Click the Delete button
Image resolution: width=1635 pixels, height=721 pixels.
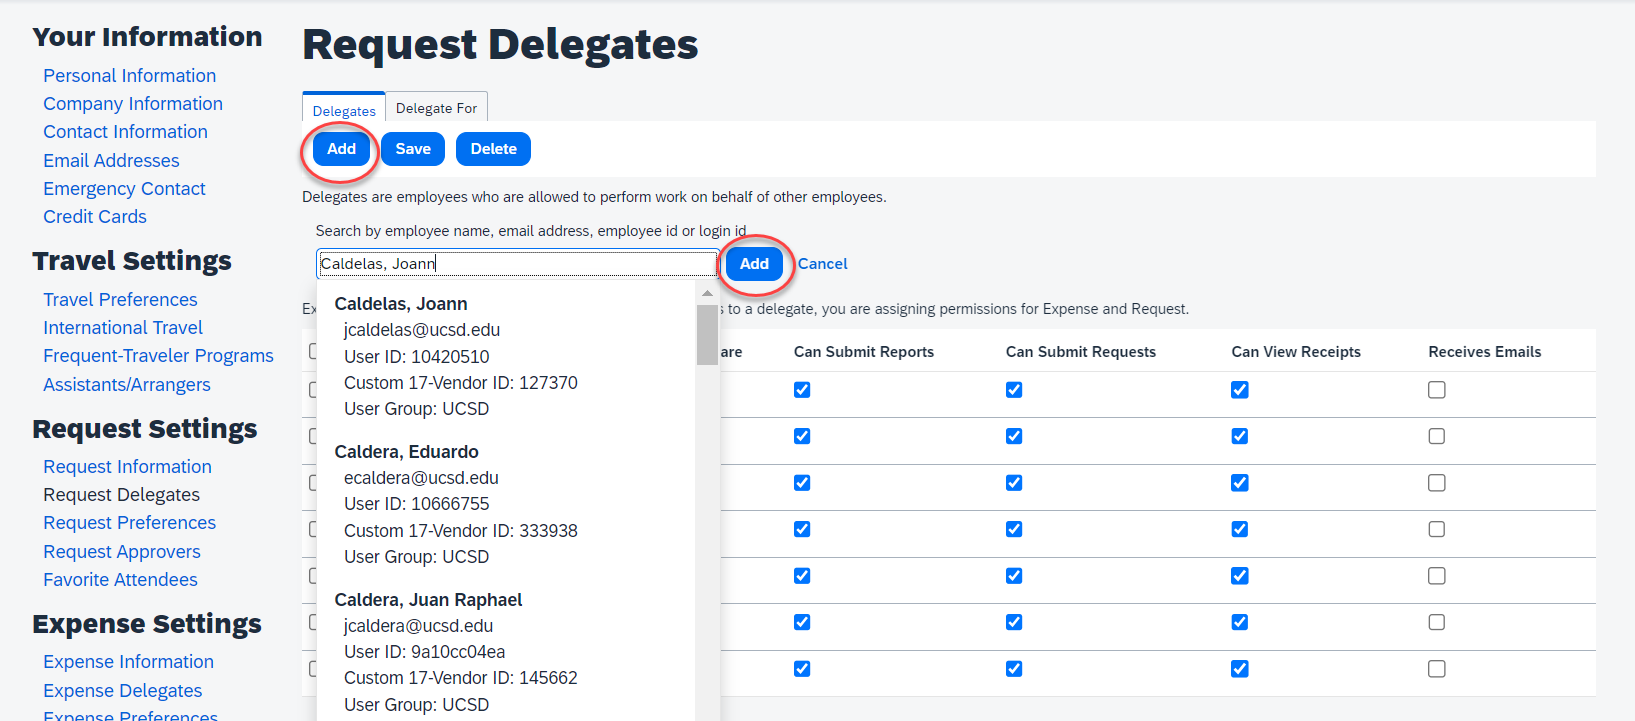[493, 149]
